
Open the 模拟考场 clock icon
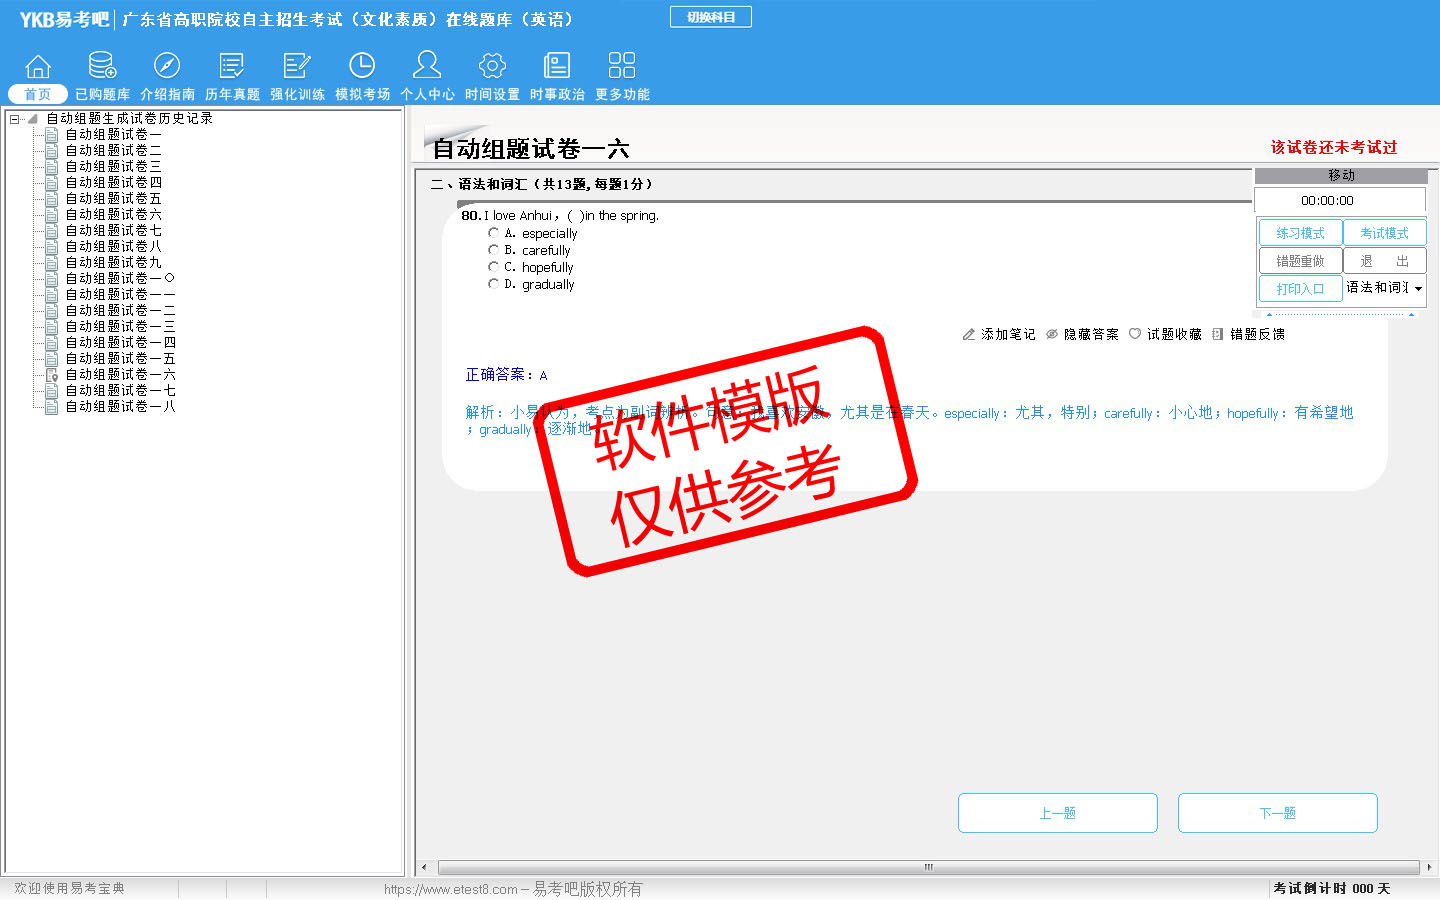click(362, 66)
